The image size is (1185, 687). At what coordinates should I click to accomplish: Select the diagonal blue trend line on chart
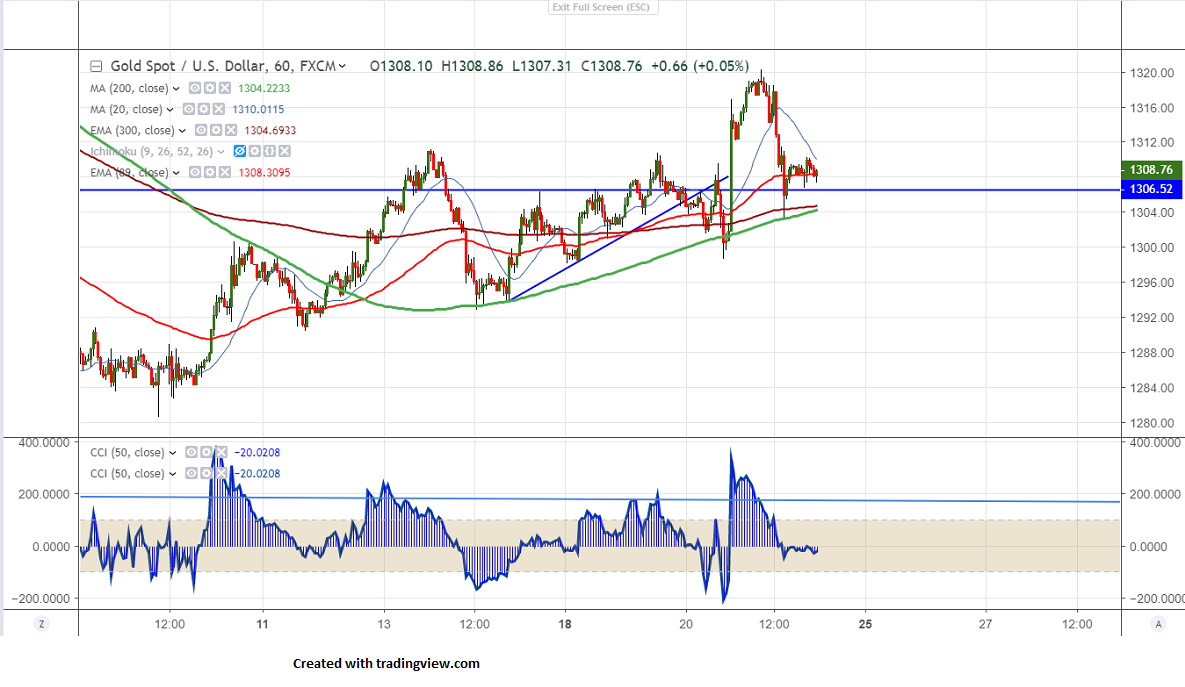click(x=620, y=238)
